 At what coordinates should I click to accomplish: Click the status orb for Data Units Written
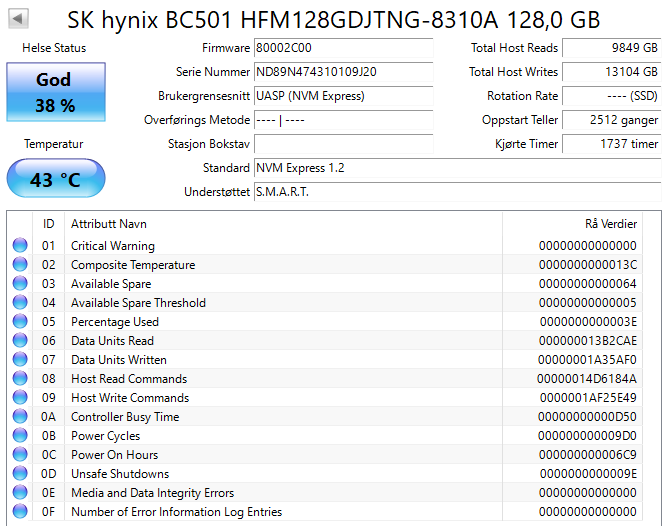pyautogui.click(x=20, y=360)
